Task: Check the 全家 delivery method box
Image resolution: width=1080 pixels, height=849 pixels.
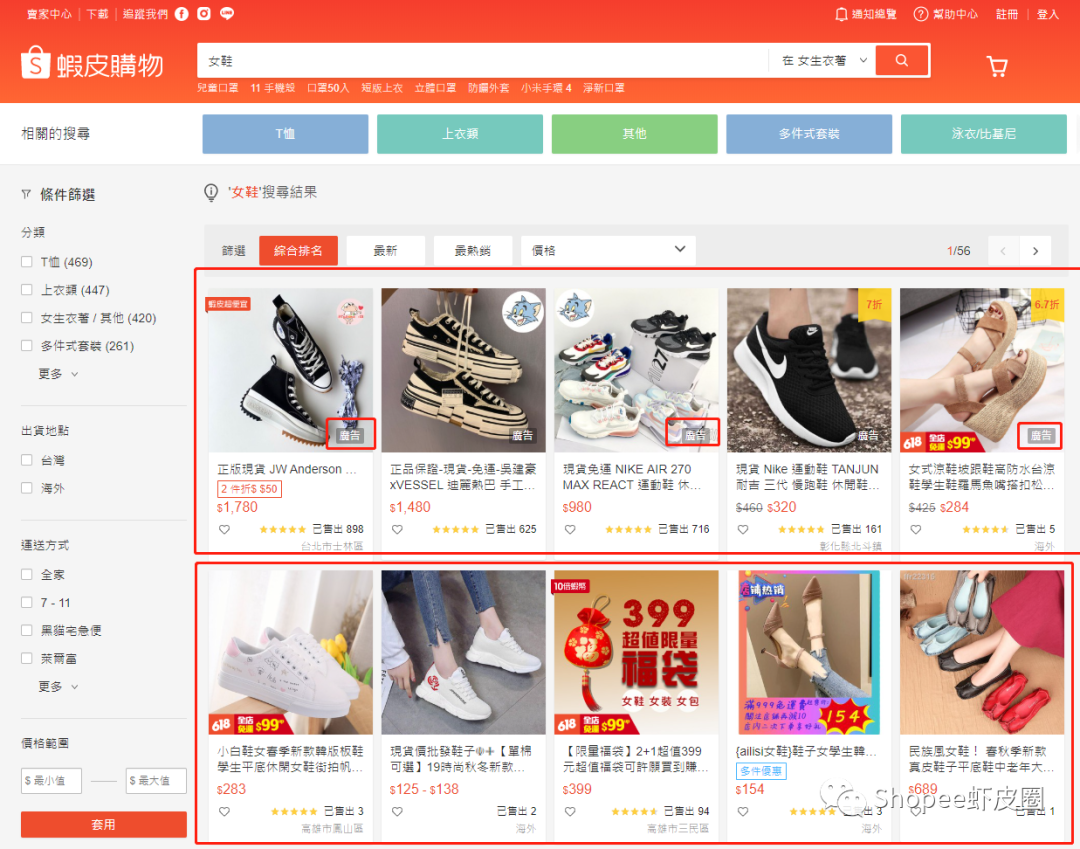Action: click(27, 574)
